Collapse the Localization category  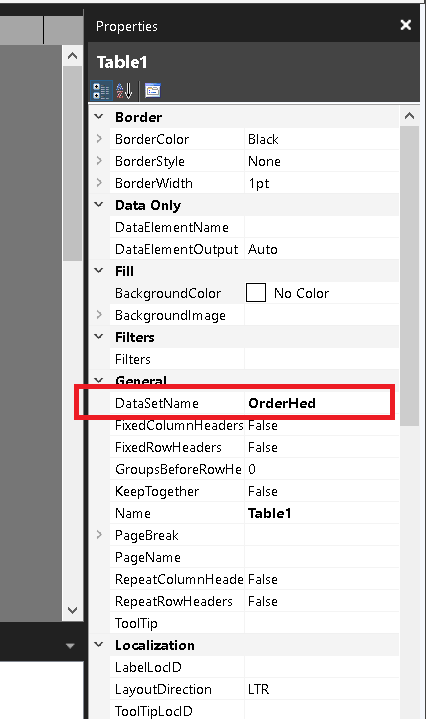(99, 645)
